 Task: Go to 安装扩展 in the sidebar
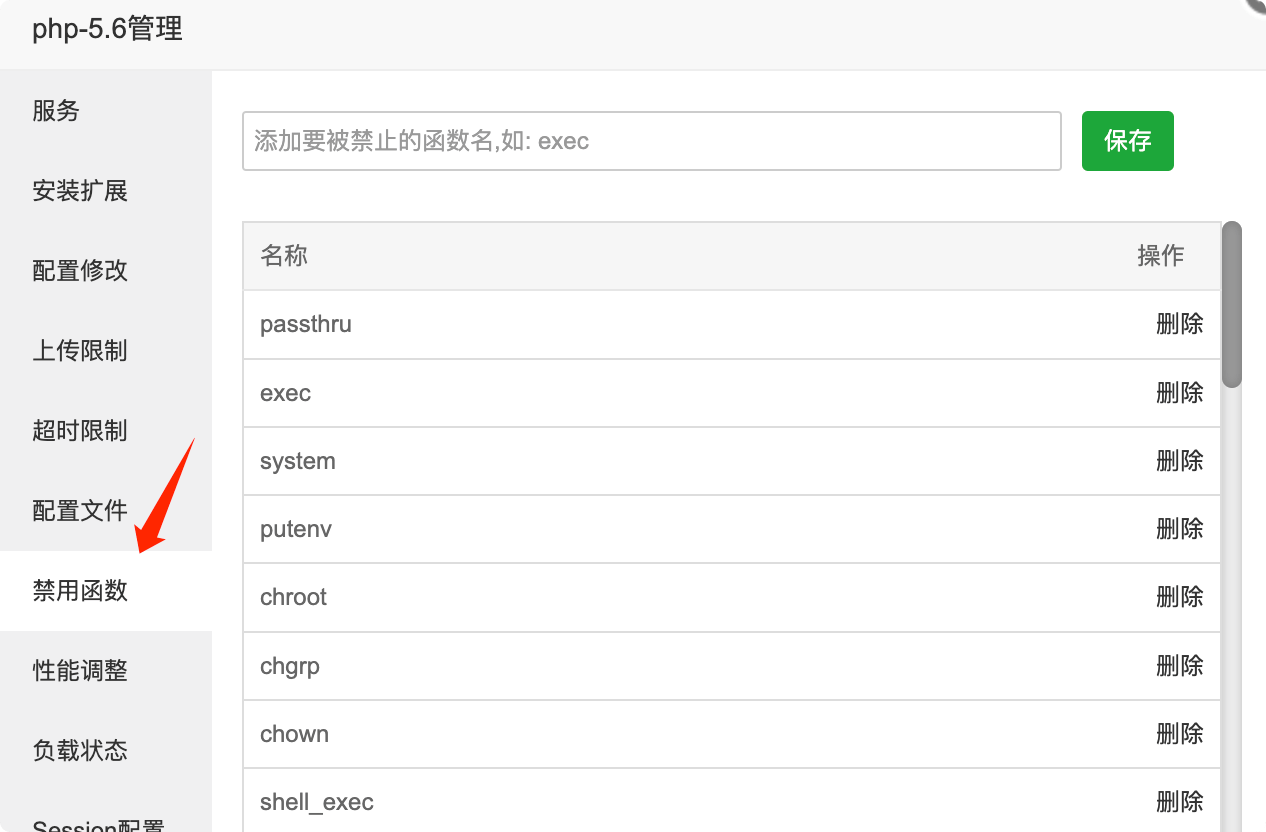[80, 191]
